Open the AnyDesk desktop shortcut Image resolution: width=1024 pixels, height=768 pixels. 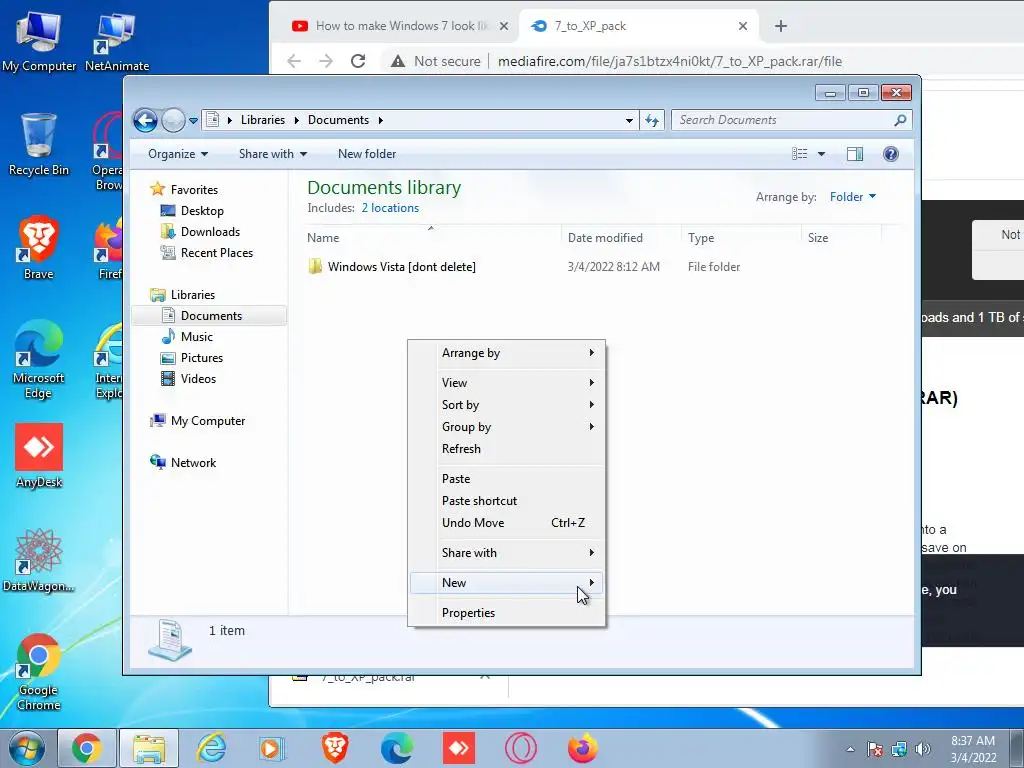(39, 456)
